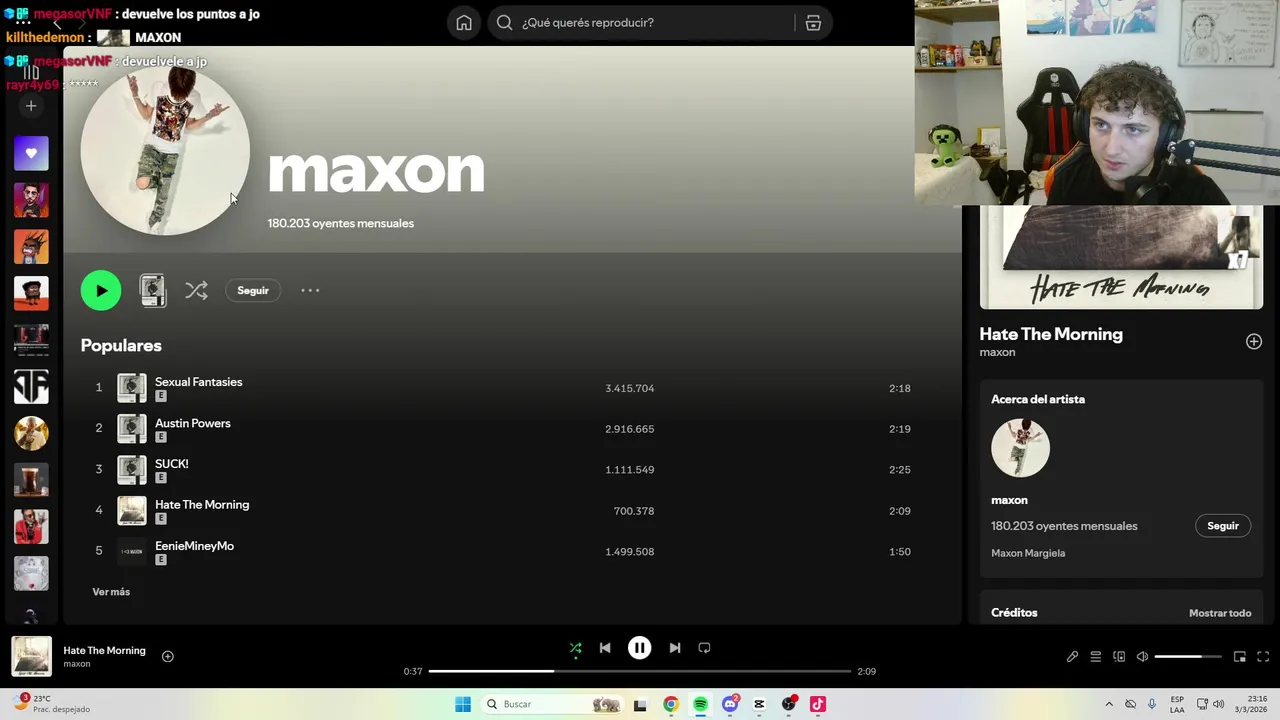Open the lyrics microphone icon
The width and height of the screenshot is (1280, 720).
pyautogui.click(x=1072, y=657)
